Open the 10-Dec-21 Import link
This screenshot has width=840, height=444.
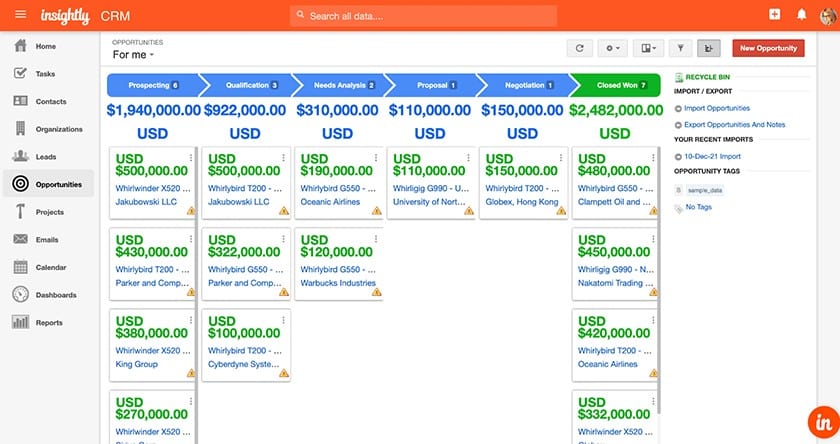(712, 156)
